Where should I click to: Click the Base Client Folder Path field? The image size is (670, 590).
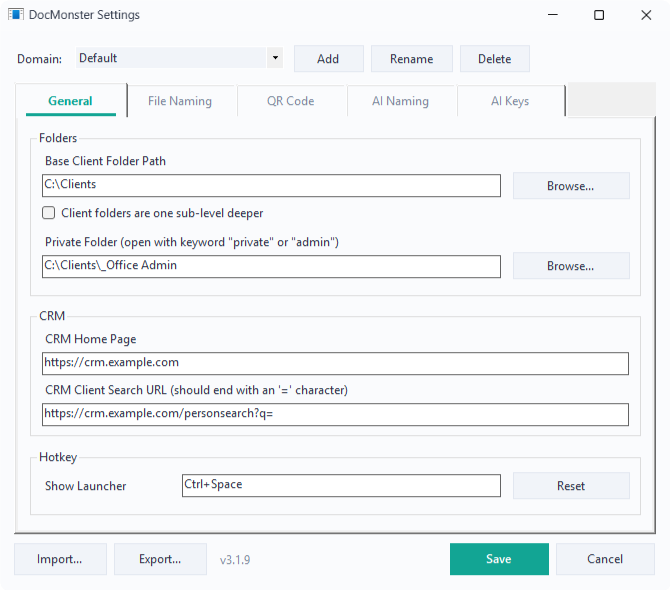pos(271,185)
